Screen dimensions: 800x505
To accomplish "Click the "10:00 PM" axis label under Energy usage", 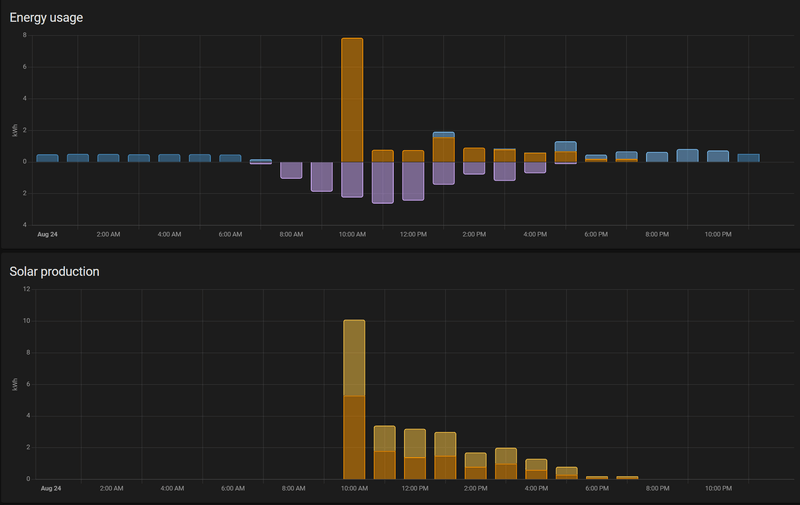I will pyautogui.click(x=718, y=235).
